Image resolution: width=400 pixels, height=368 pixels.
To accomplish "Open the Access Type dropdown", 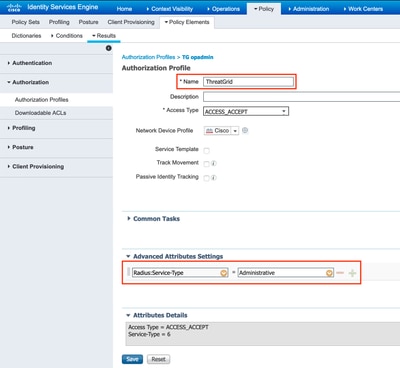I will pos(246,111).
